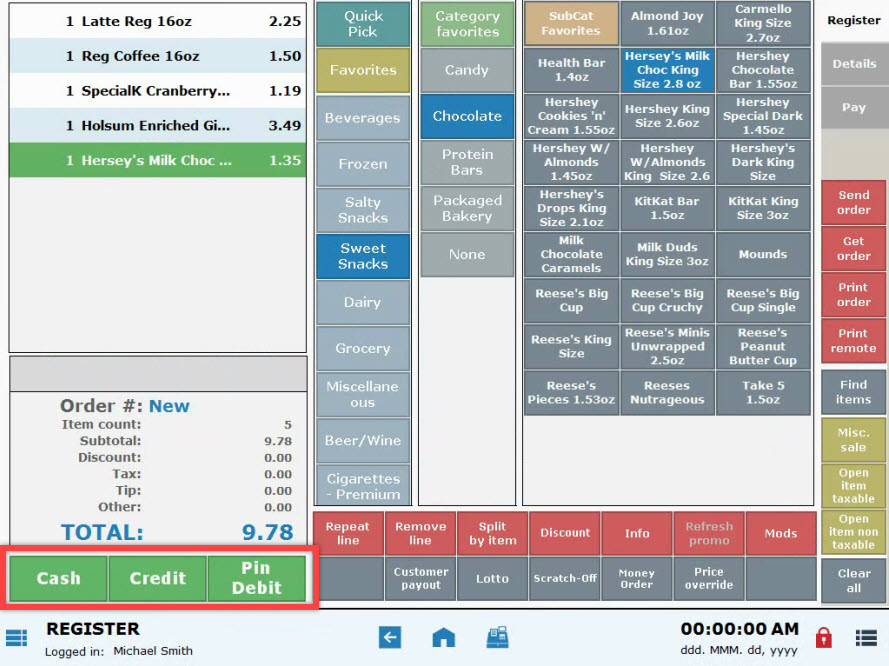Click the blue back arrow in the bottom bar
This screenshot has height=666, width=889.
(390, 637)
